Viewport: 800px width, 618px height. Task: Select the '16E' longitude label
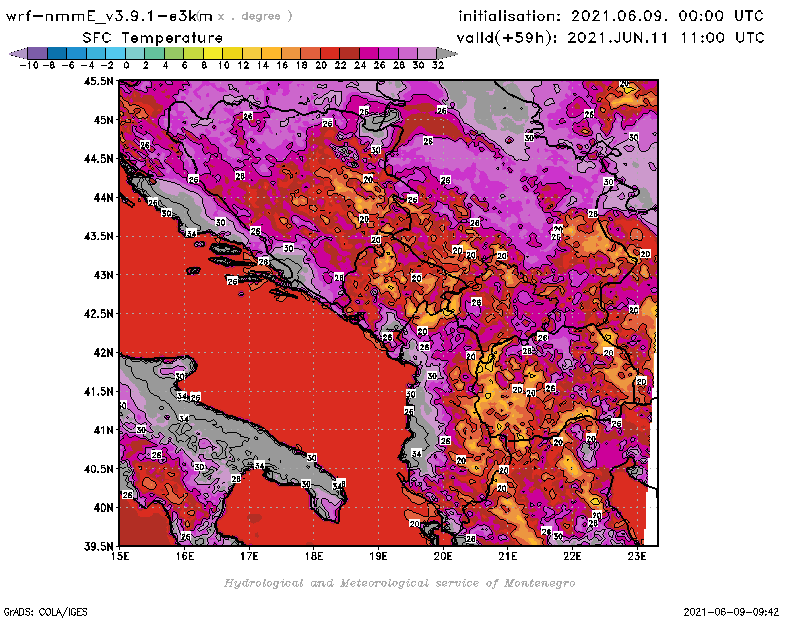185,556
